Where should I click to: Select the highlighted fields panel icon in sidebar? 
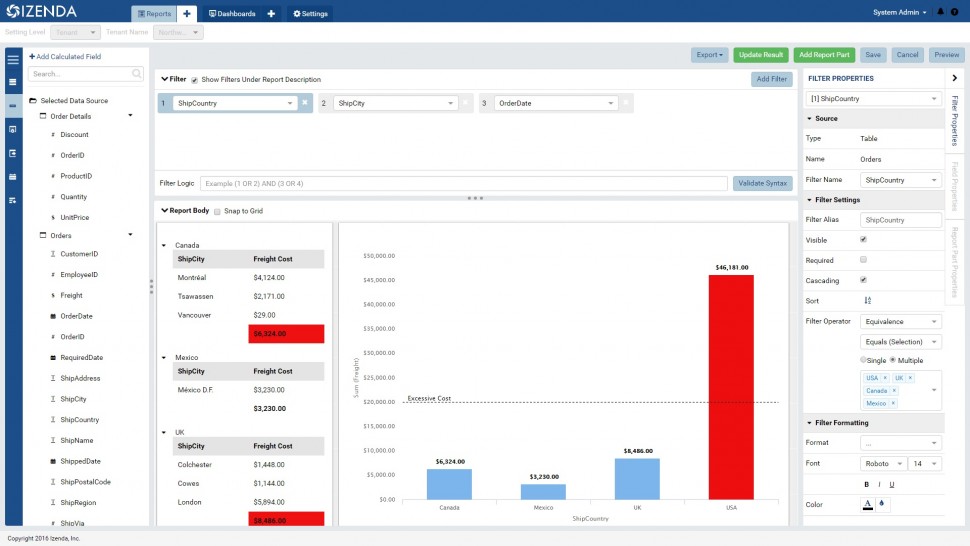(12, 106)
